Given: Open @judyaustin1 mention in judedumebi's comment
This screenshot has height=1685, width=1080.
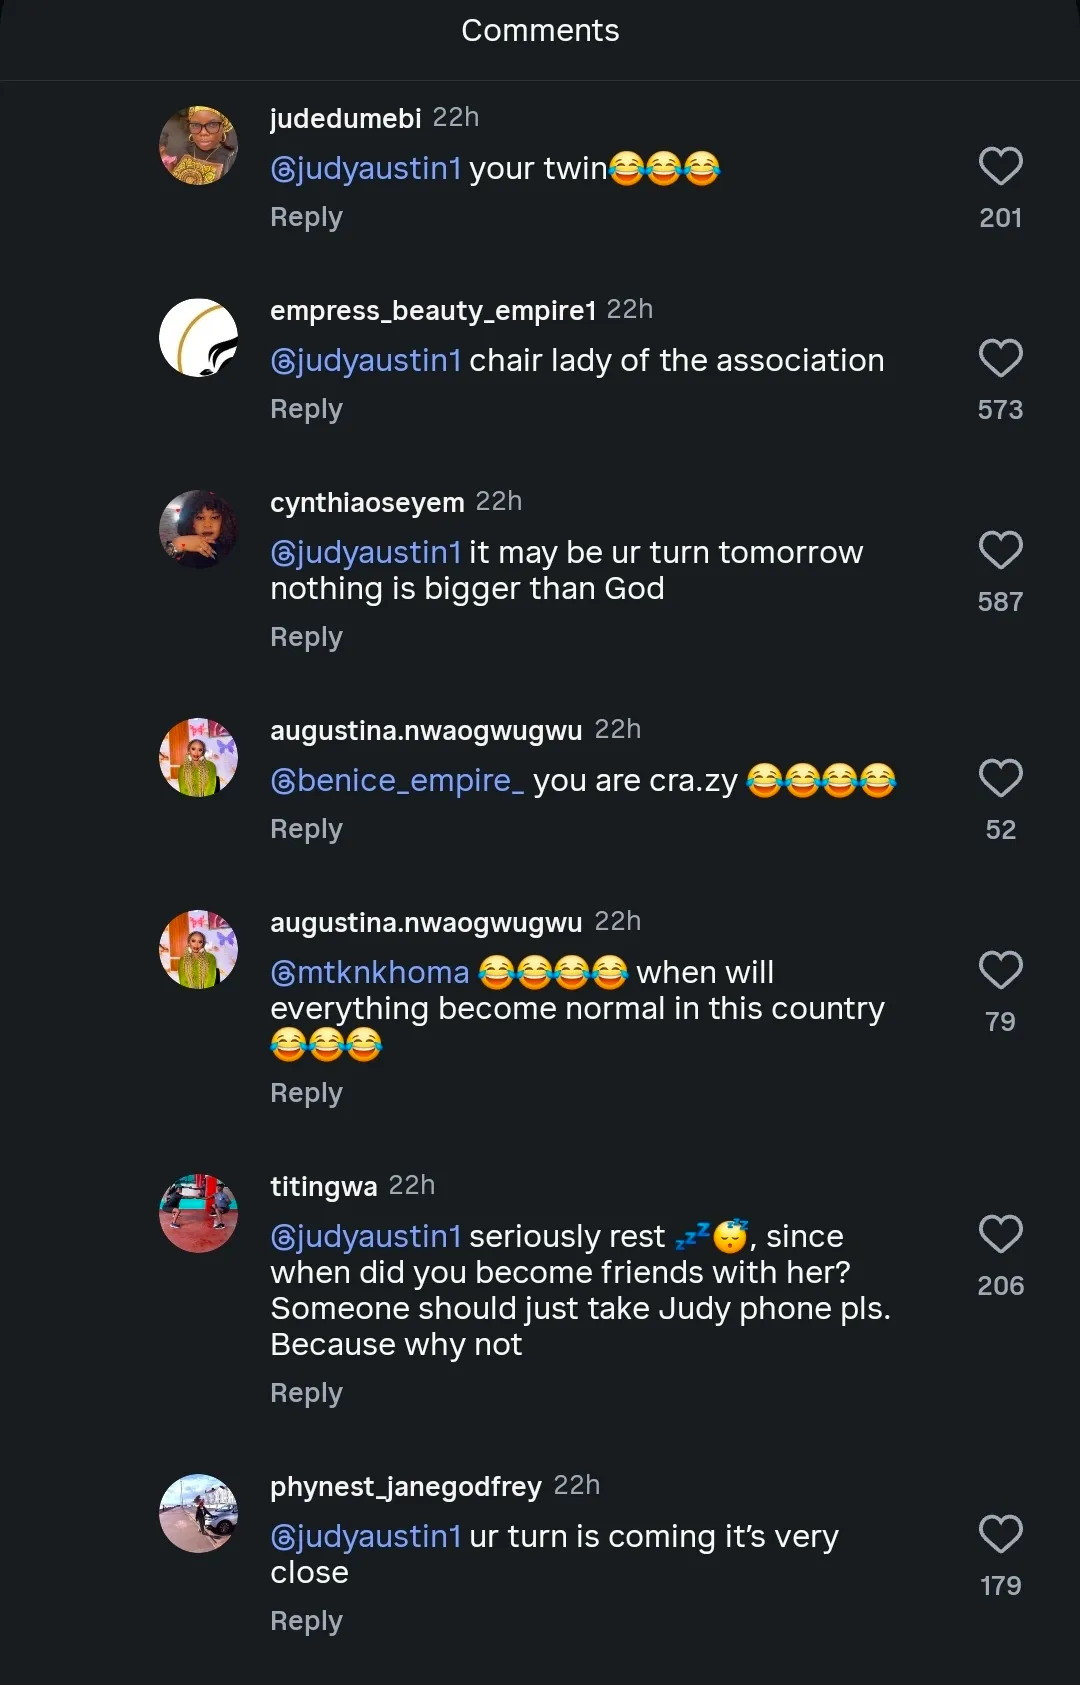Looking at the screenshot, I should pyautogui.click(x=366, y=168).
